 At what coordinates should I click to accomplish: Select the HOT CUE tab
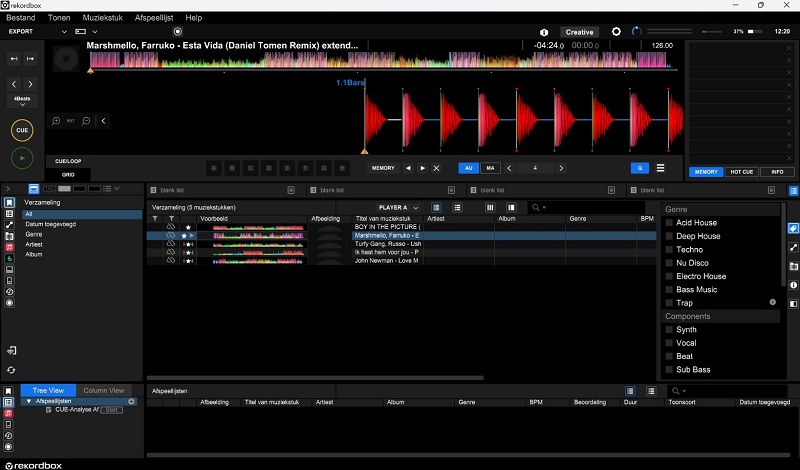coord(741,172)
